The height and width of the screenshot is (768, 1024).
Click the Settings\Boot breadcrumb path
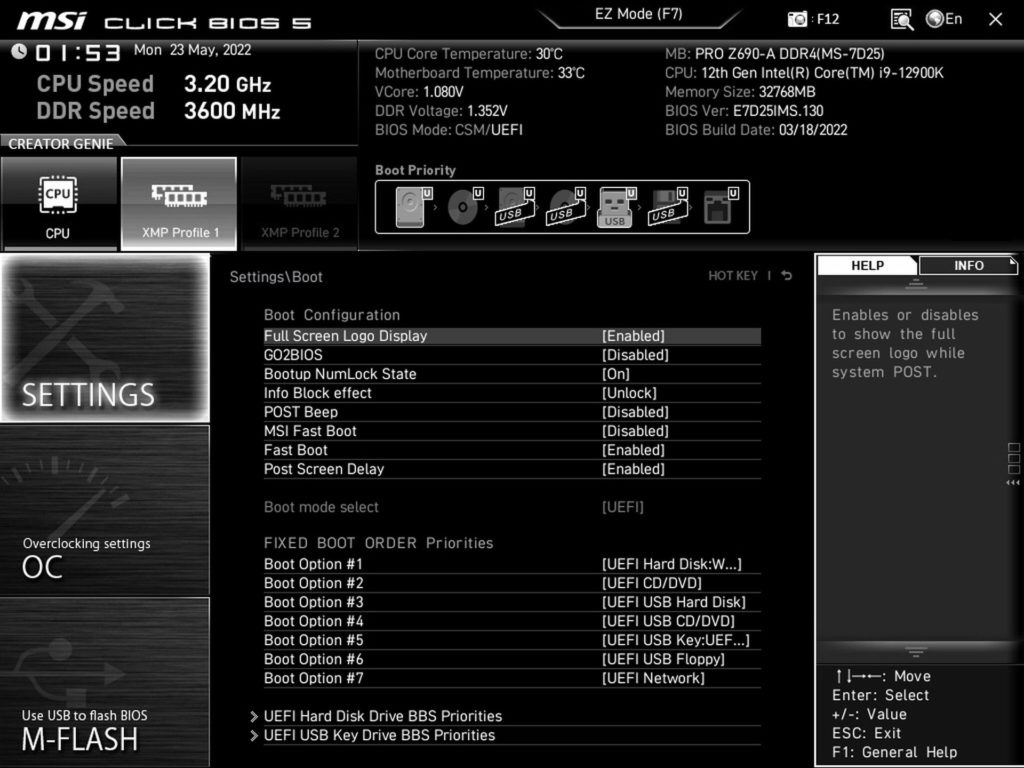point(276,276)
